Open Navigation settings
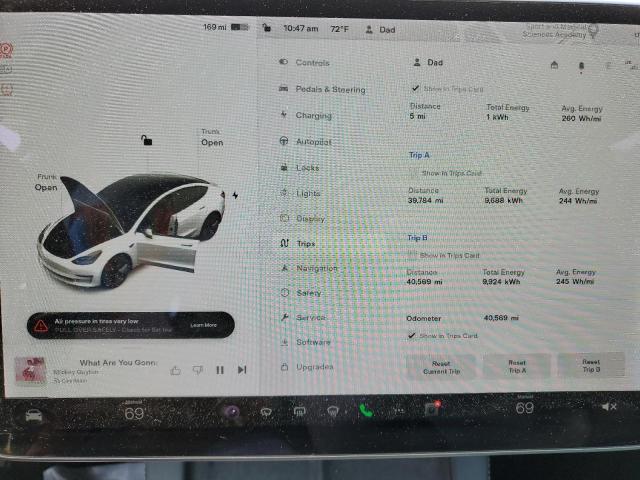Image resolution: width=640 pixels, height=480 pixels. [309, 268]
